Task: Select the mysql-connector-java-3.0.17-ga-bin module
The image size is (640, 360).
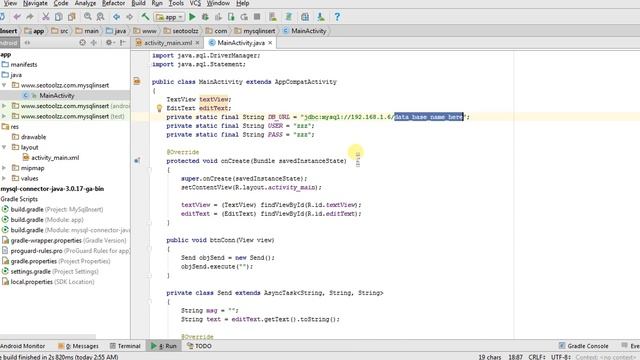Action: tap(52, 189)
